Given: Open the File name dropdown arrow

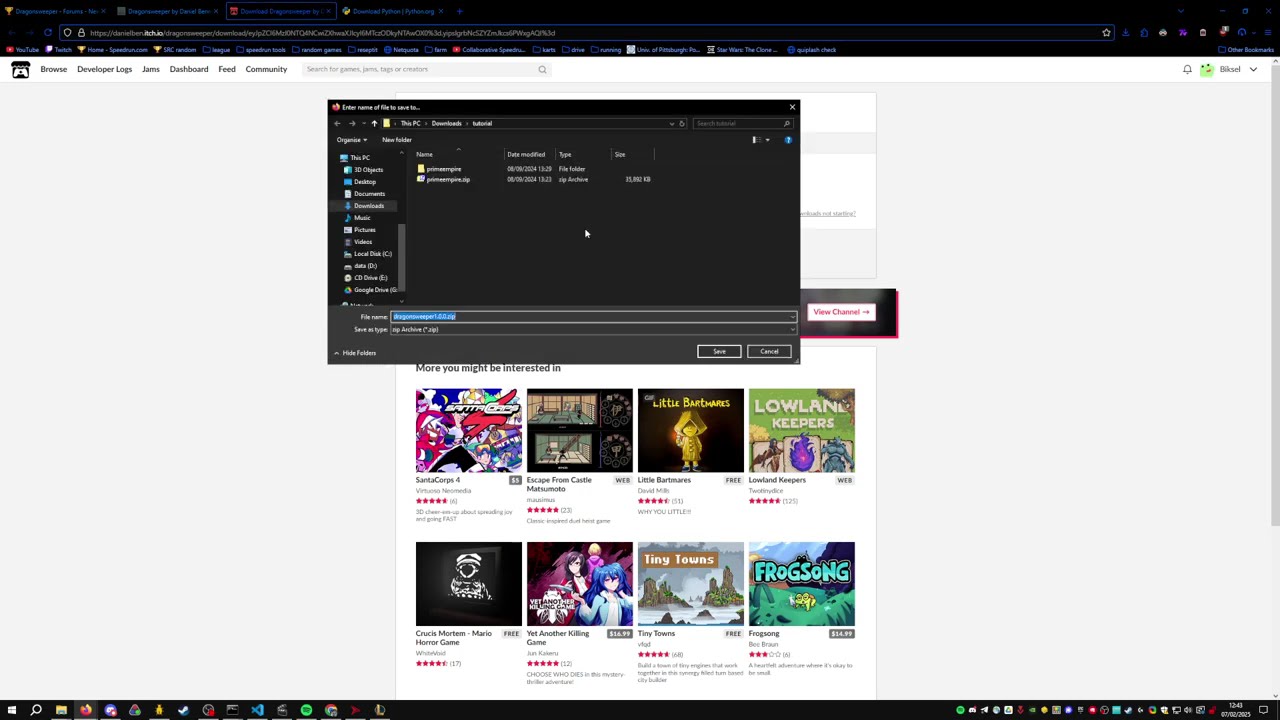Looking at the screenshot, I should point(792,317).
